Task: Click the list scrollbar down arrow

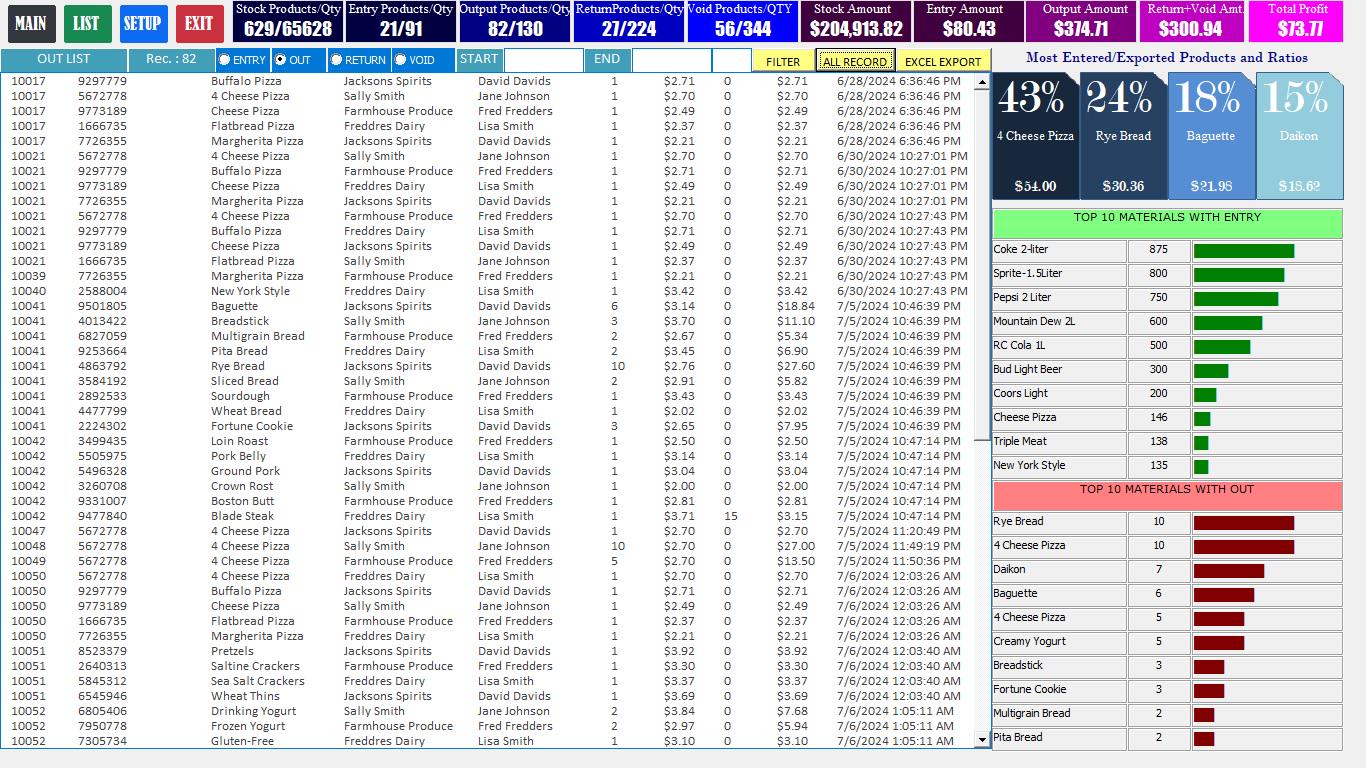Action: click(x=982, y=740)
